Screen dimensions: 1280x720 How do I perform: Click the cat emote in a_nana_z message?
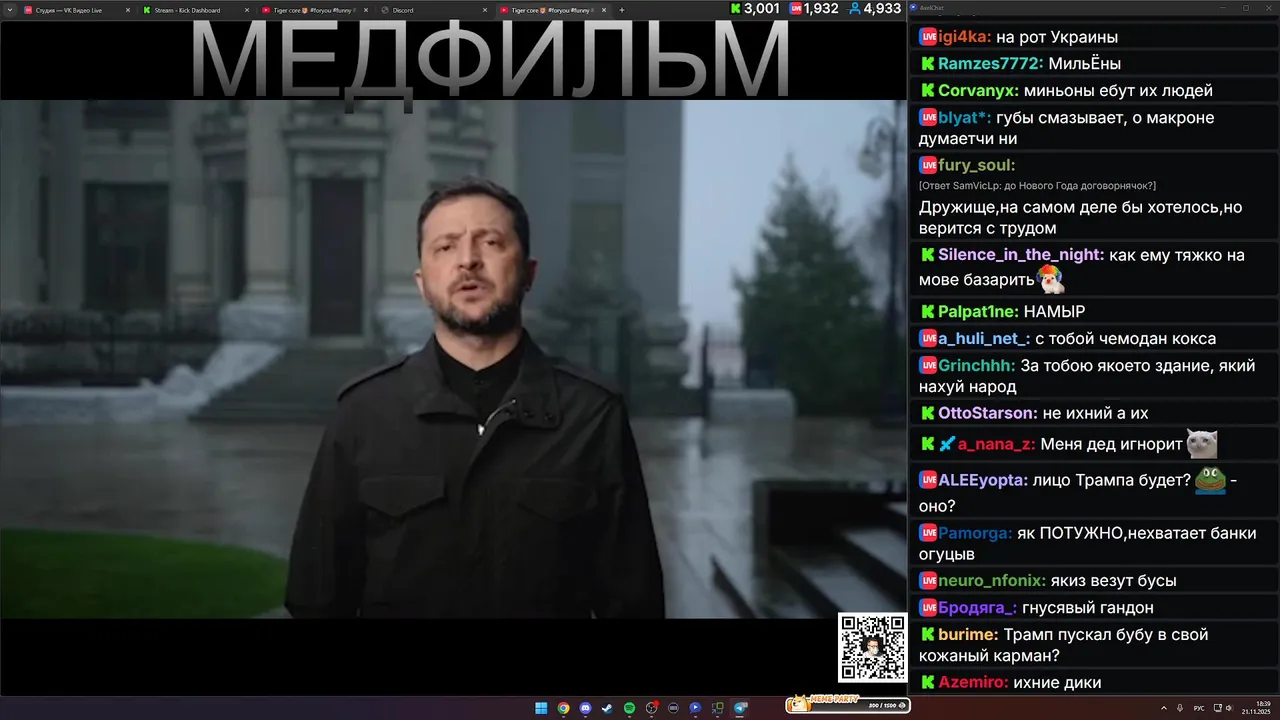[1202, 443]
